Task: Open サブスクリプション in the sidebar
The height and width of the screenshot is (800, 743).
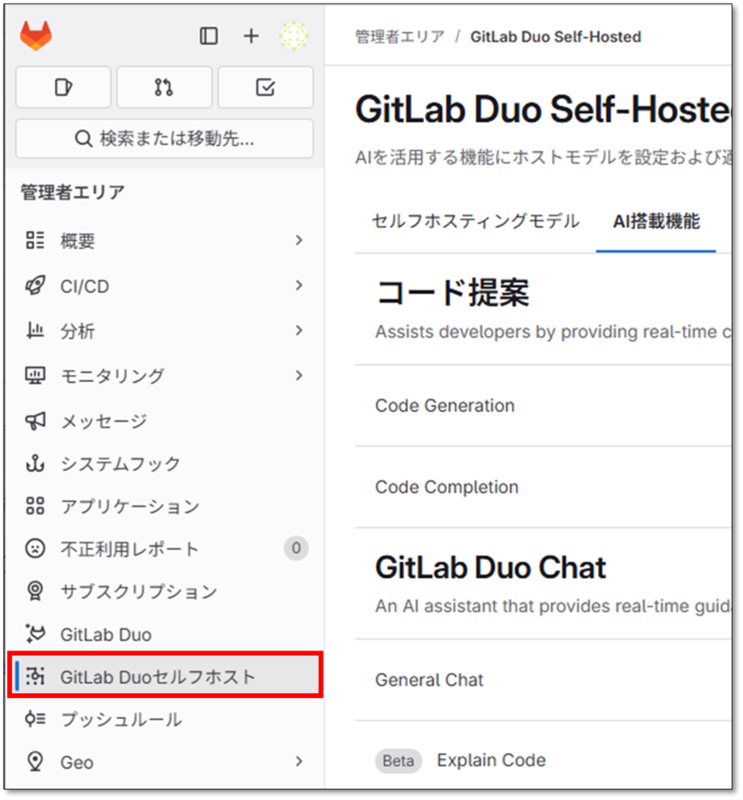Action: click(164, 591)
